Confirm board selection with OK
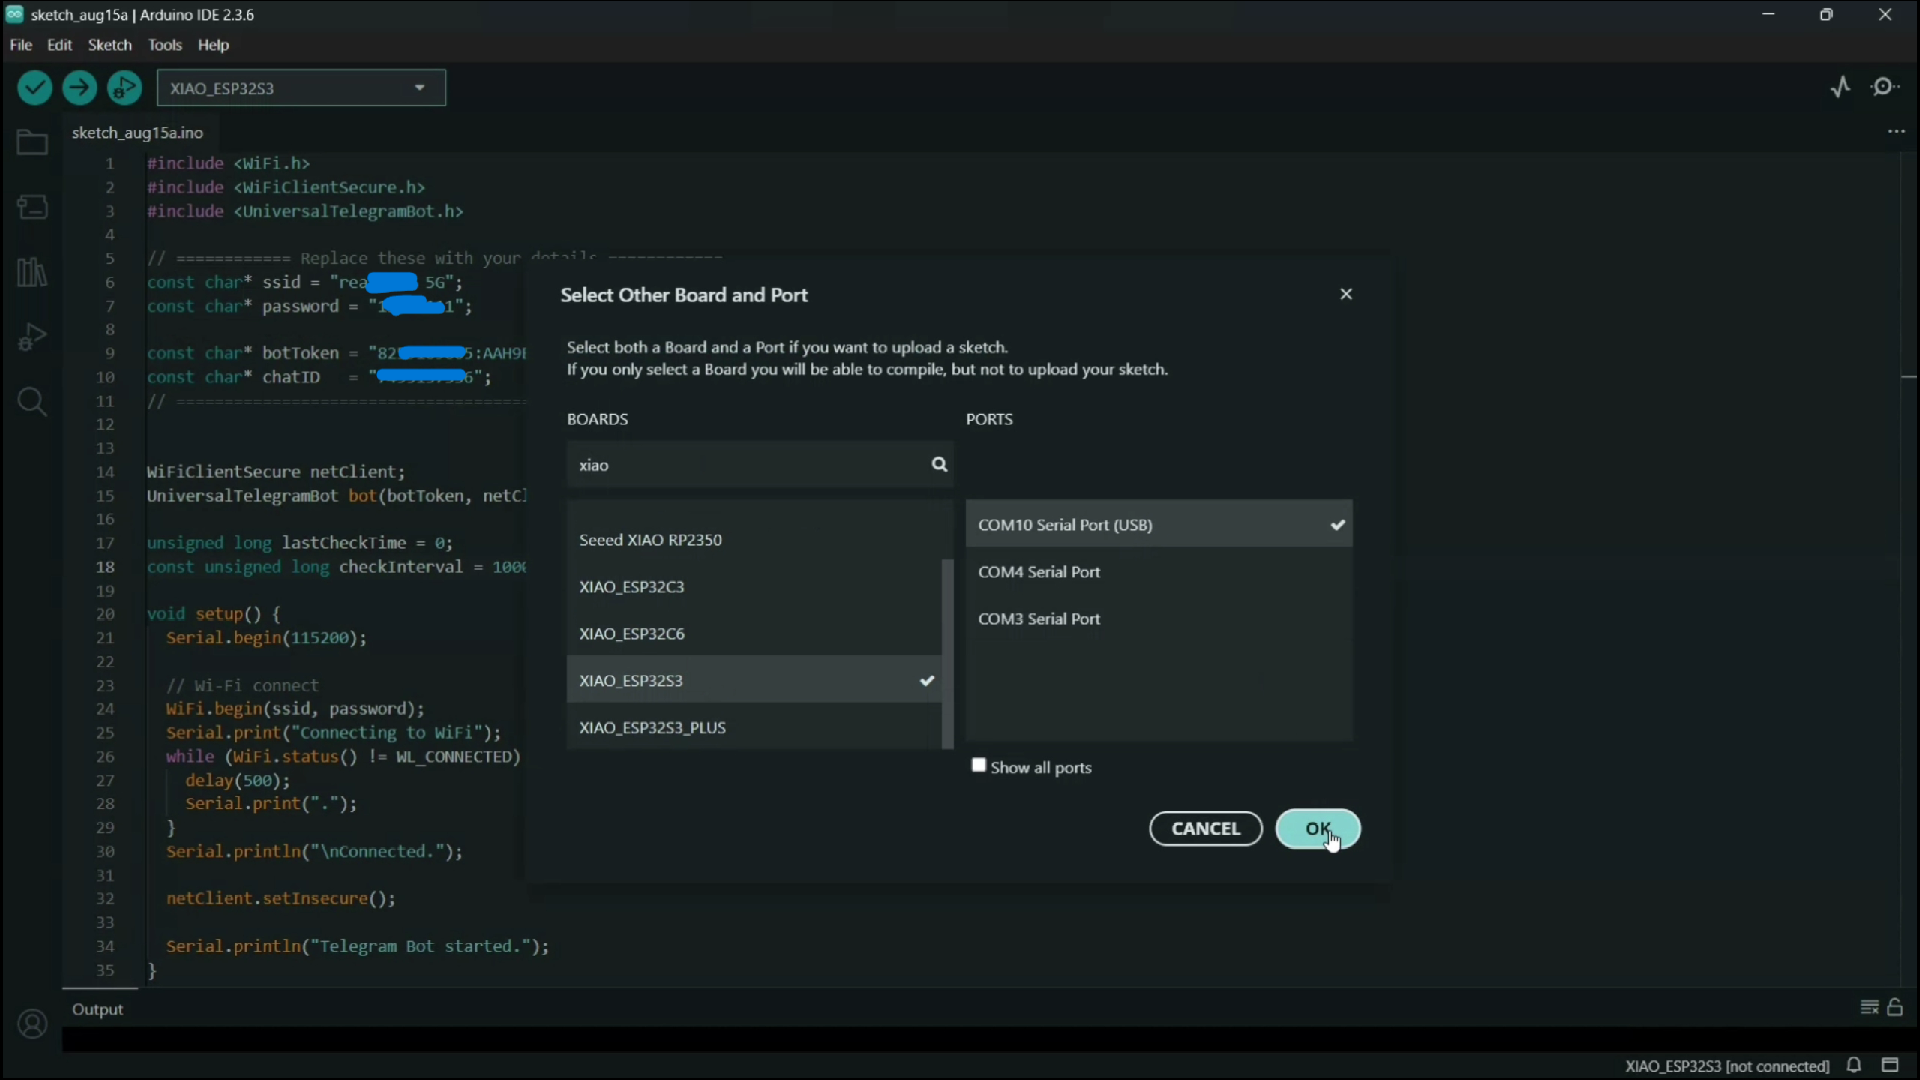This screenshot has height=1080, width=1920. 1318,829
